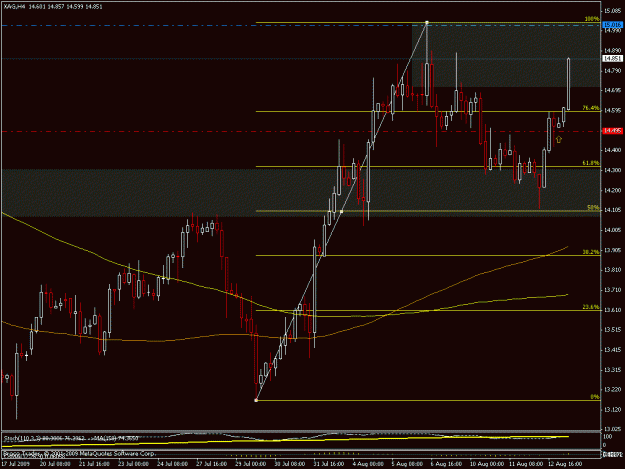
Task: Click the 12 Aug 16:00 time label
Action: tap(565, 464)
